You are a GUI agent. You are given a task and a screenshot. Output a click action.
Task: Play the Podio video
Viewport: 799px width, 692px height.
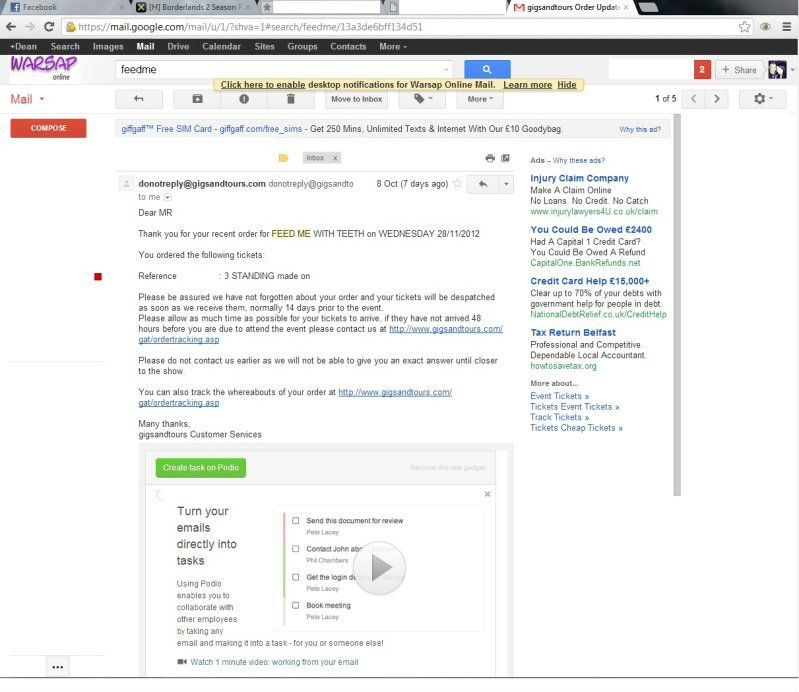(x=379, y=568)
